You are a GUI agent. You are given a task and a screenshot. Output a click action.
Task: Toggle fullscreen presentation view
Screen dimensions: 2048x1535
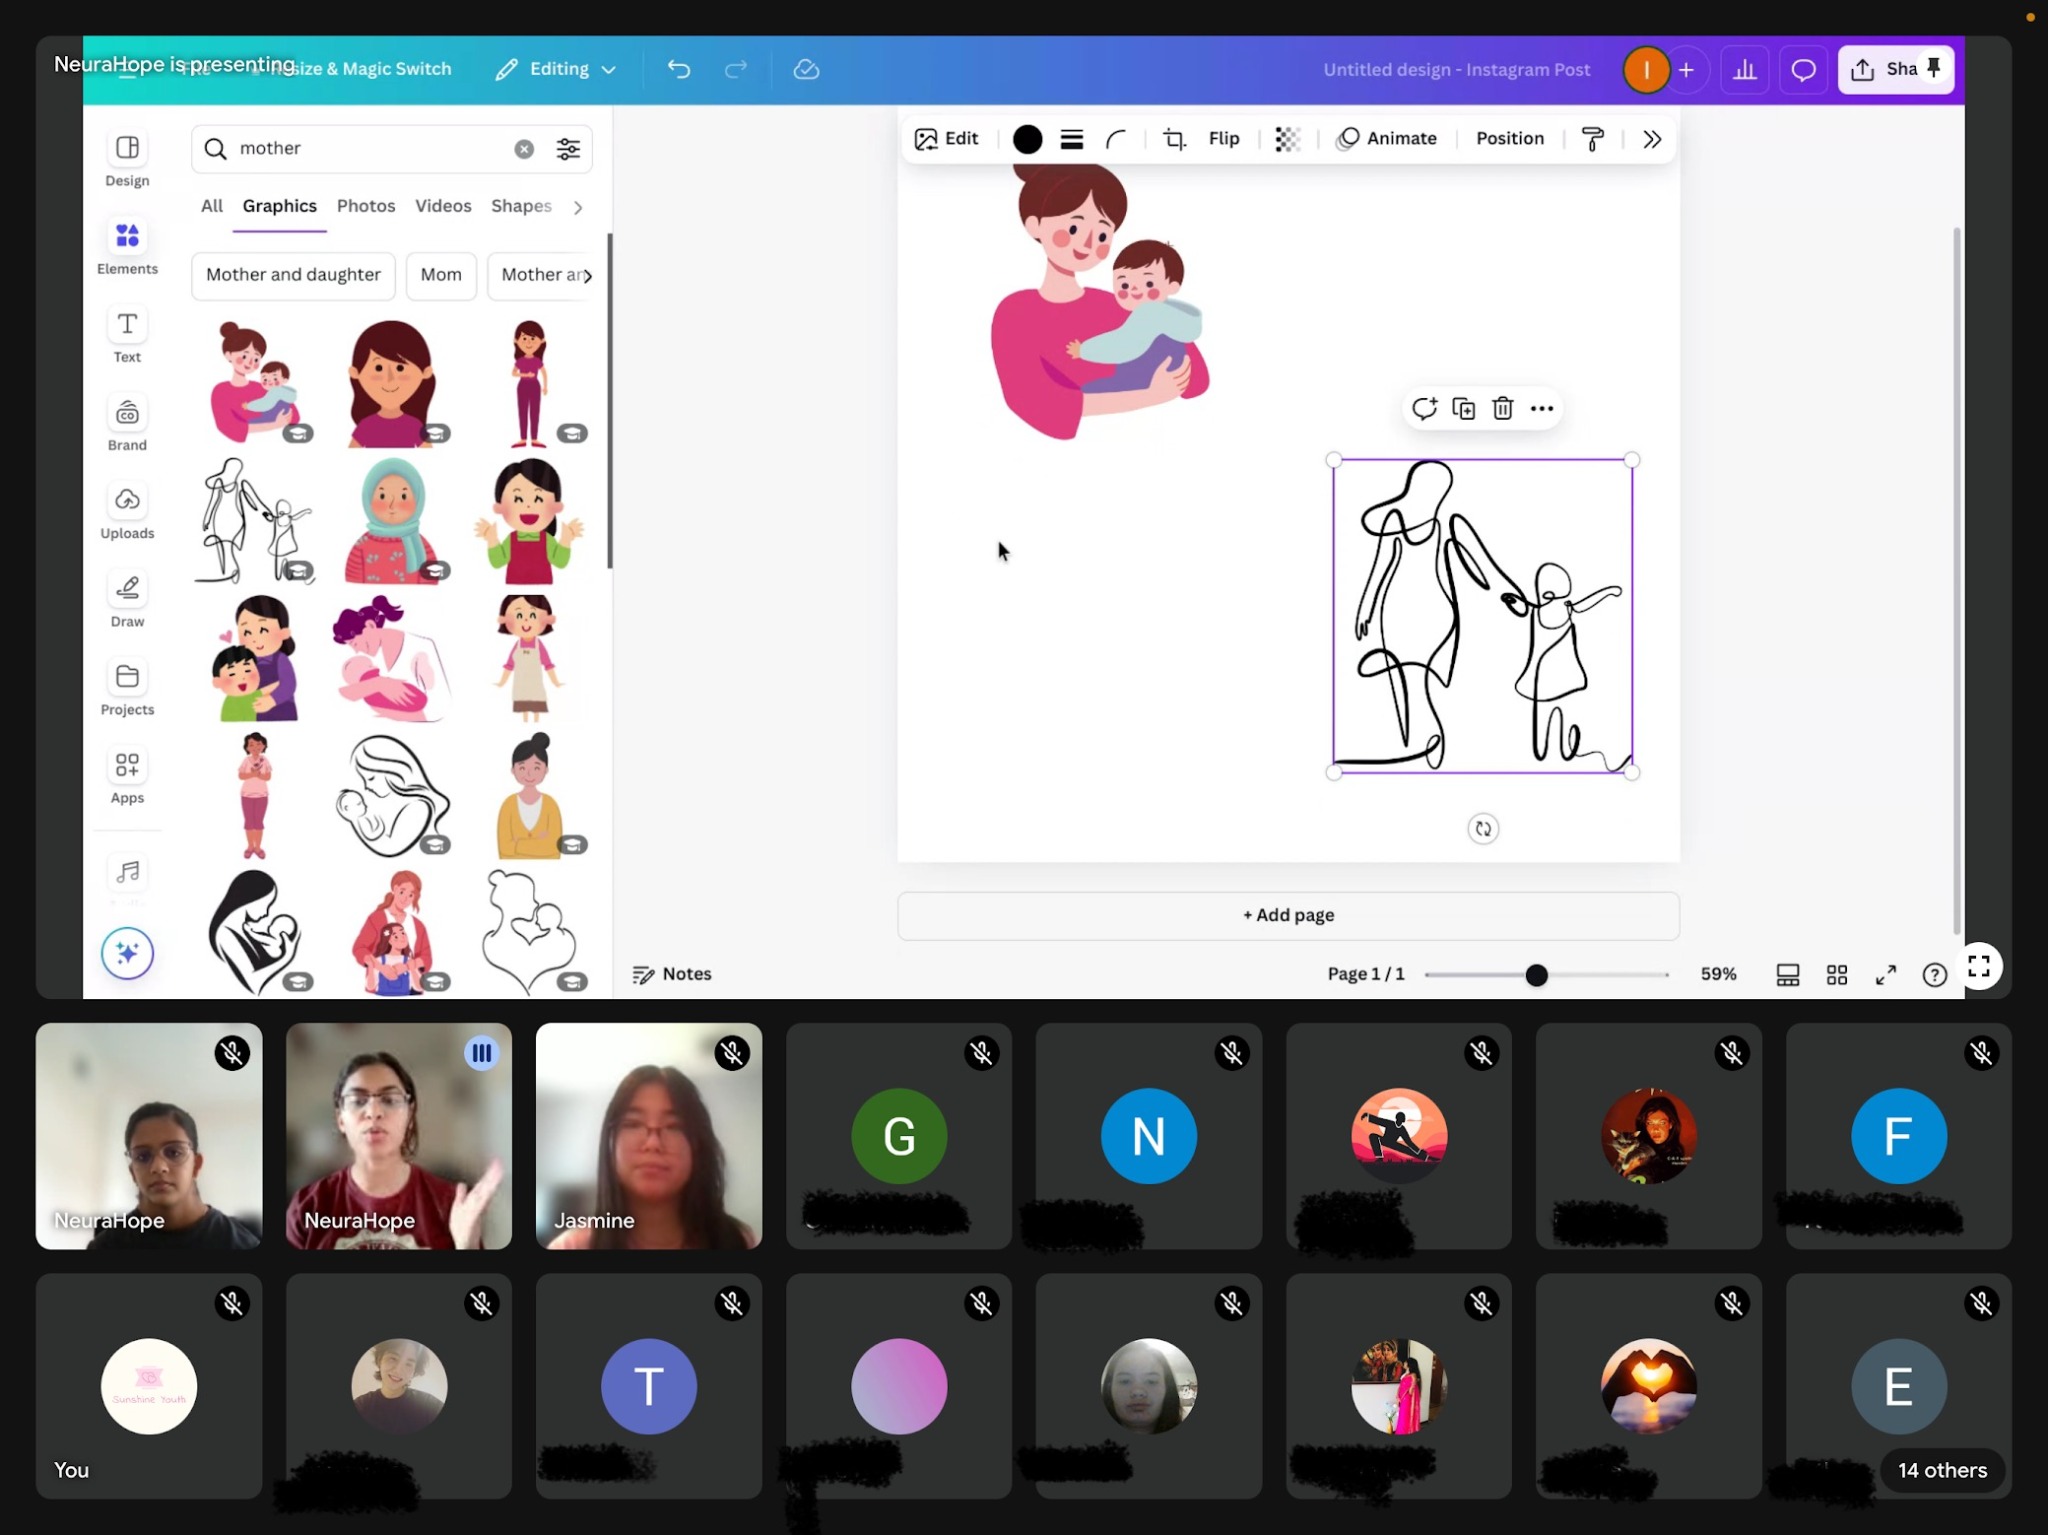(1885, 974)
